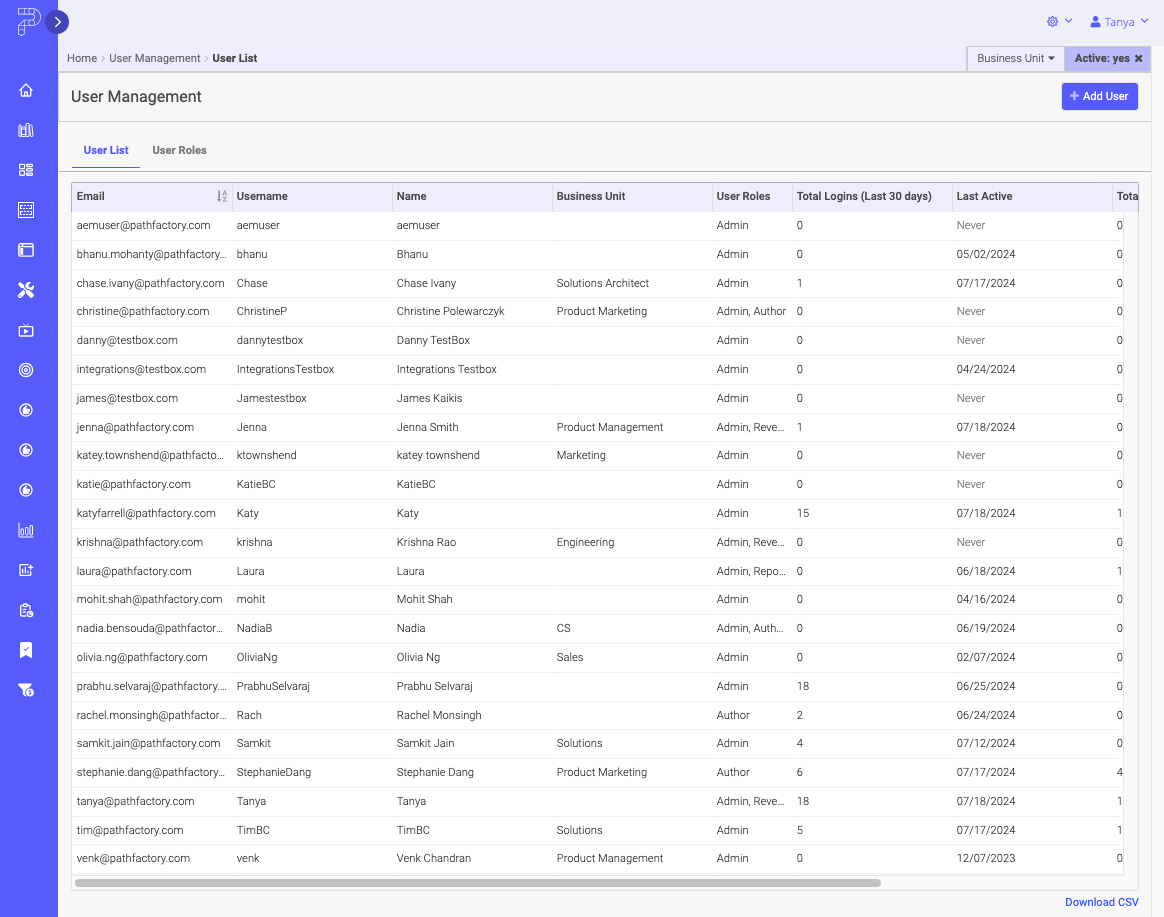The height and width of the screenshot is (917, 1164).
Task: Switch to the User List tab
Action: coord(106,150)
